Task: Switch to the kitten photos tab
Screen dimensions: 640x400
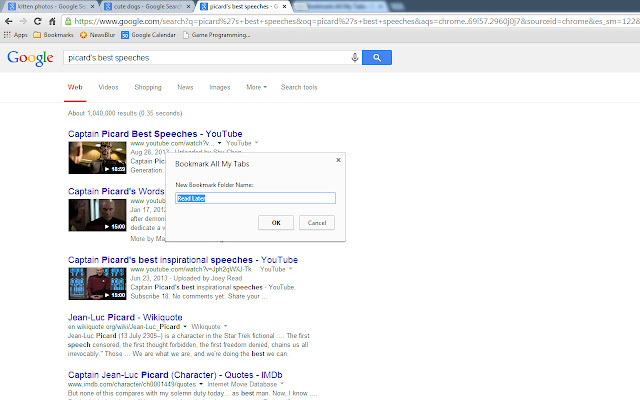Action: tap(51, 7)
